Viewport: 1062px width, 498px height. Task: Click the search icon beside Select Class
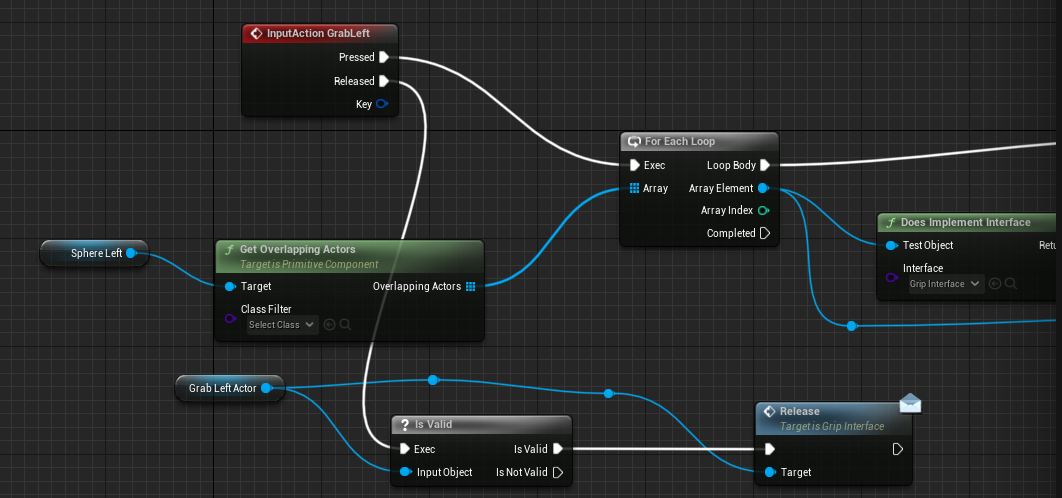(345, 324)
